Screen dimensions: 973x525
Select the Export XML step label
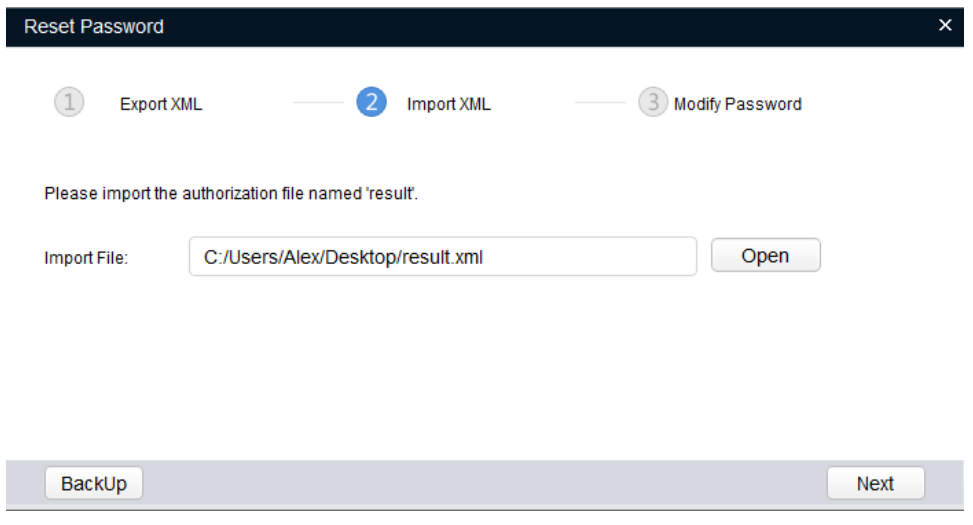pyautogui.click(x=161, y=104)
